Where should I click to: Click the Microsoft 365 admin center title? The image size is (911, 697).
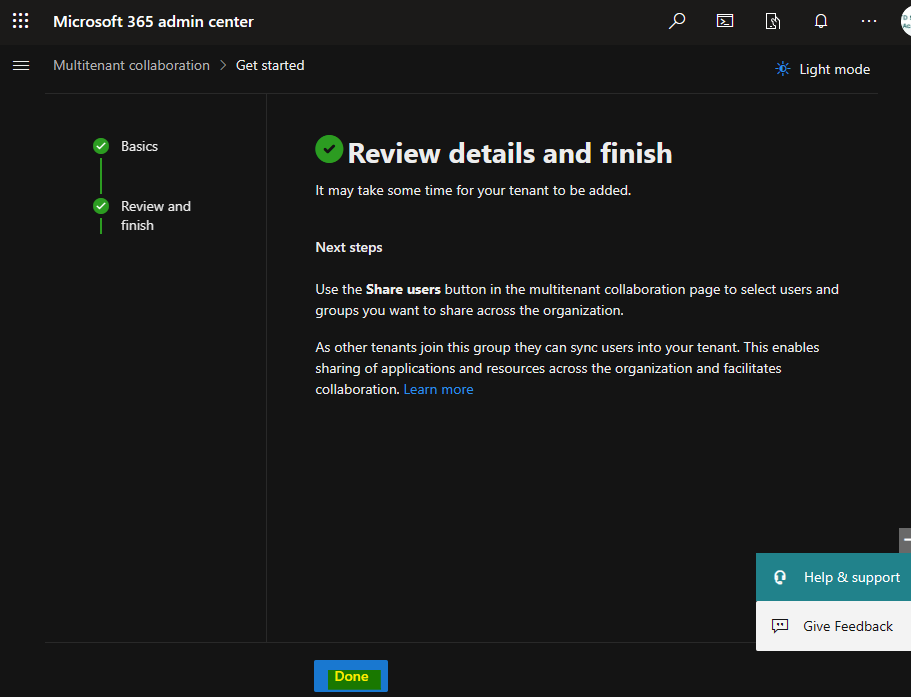[x=153, y=21]
